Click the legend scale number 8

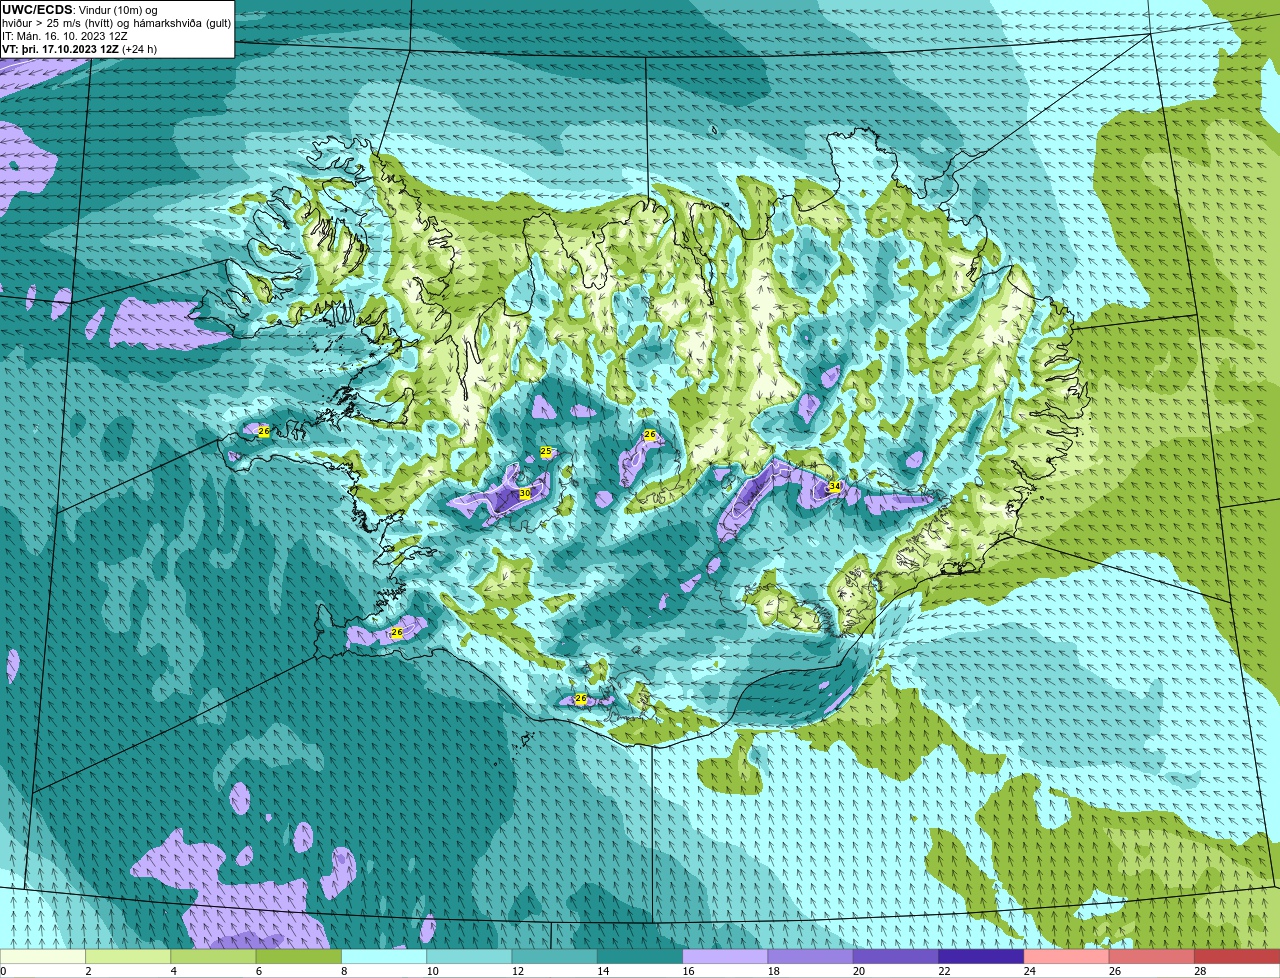coord(344,971)
